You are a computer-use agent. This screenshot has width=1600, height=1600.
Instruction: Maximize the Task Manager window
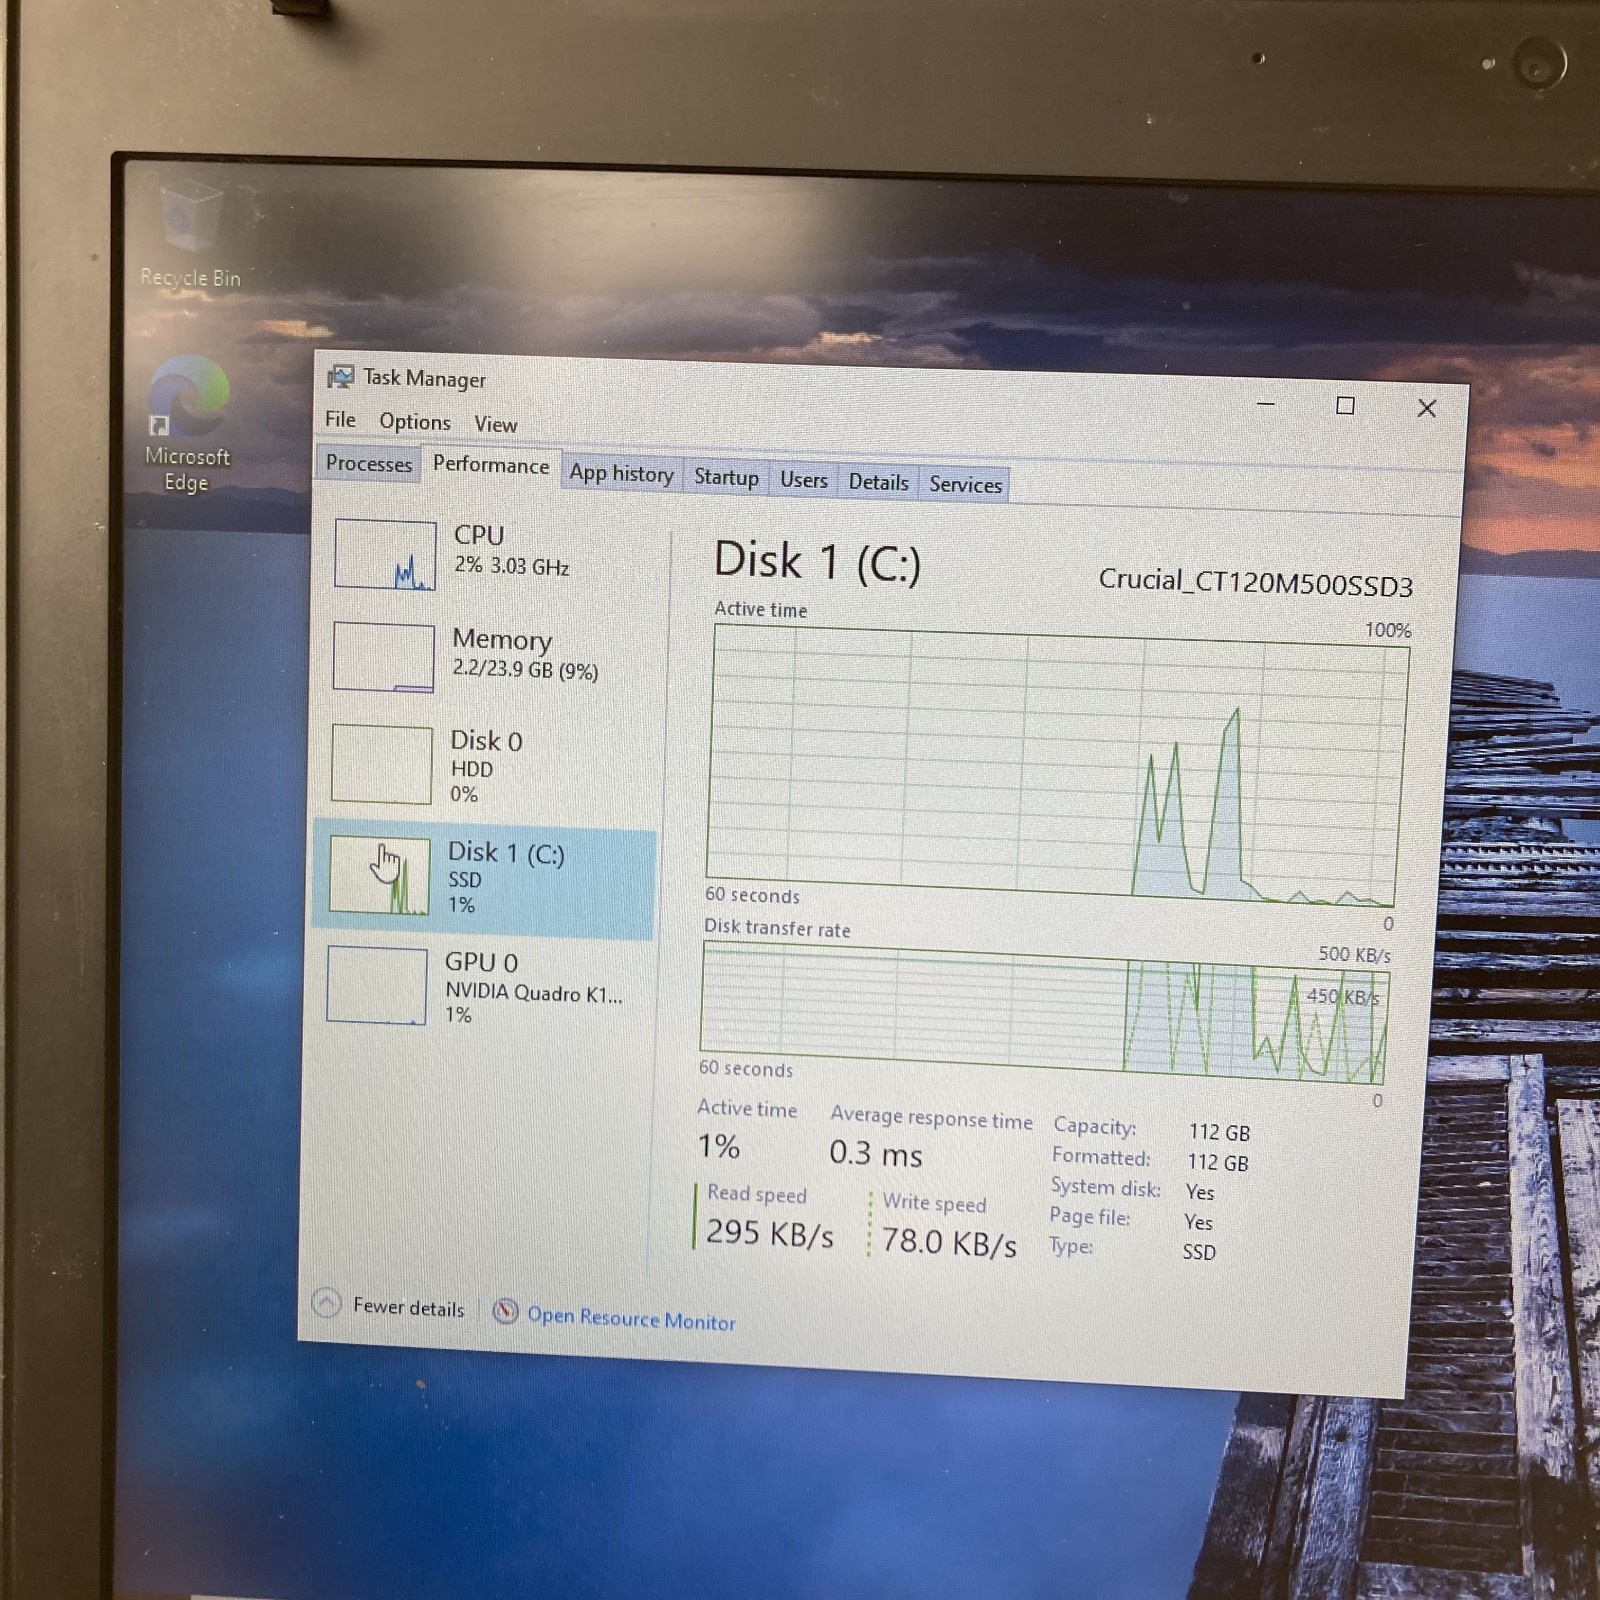[1345, 405]
